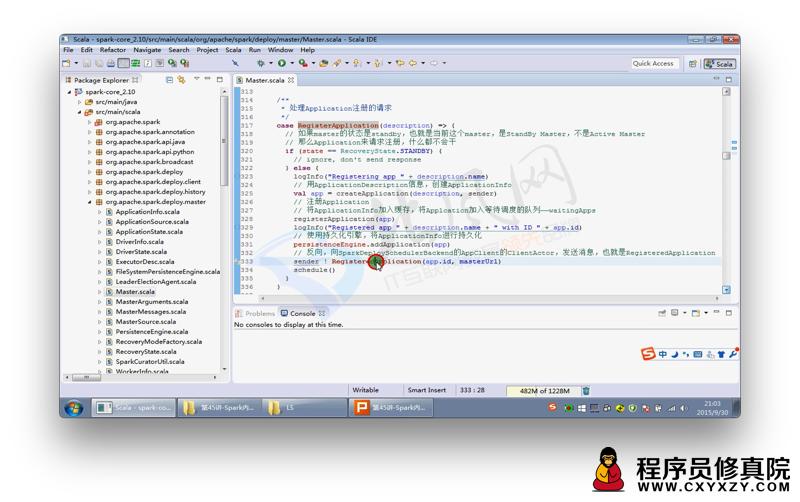Viewport: 800px width, 502px height.
Task: Click the Sogou toolbar wrench settings icon
Action: tap(733, 354)
